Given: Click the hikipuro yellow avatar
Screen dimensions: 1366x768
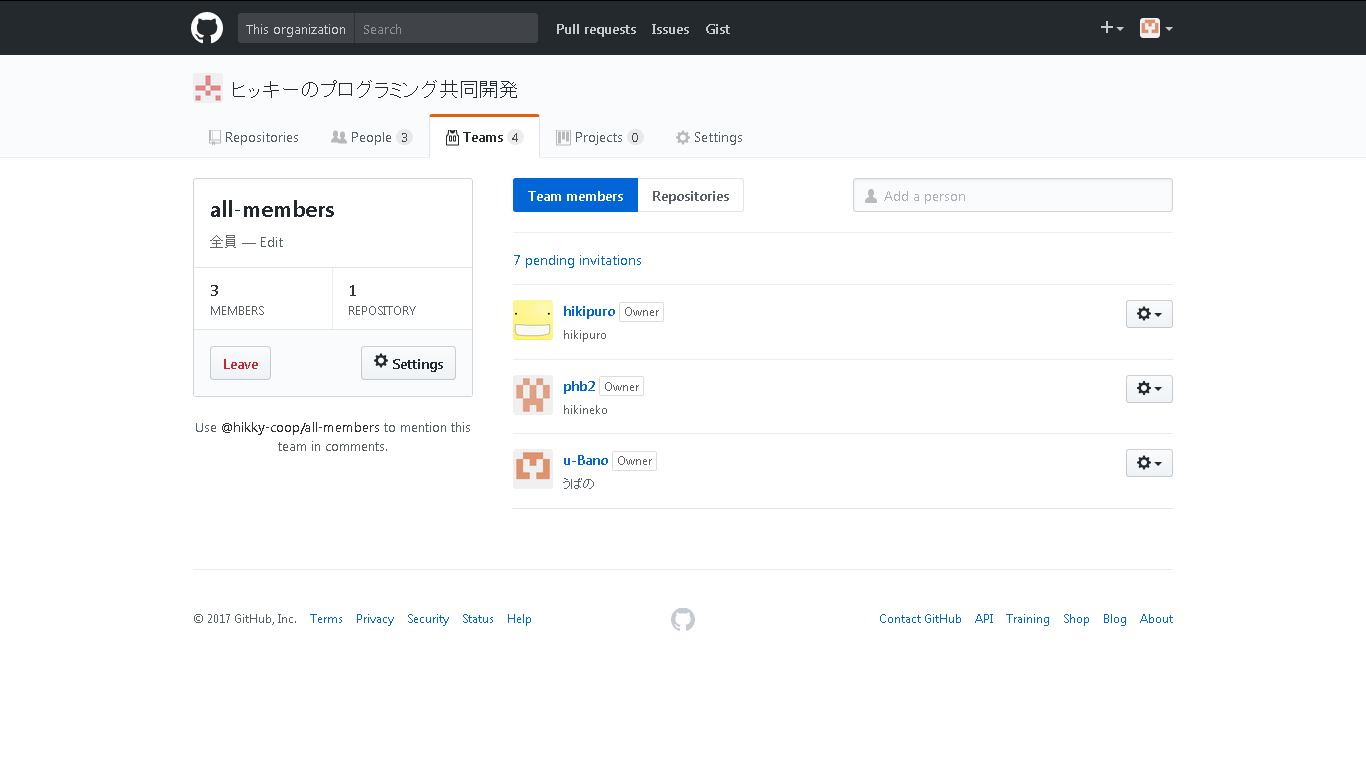Looking at the screenshot, I should [533, 320].
